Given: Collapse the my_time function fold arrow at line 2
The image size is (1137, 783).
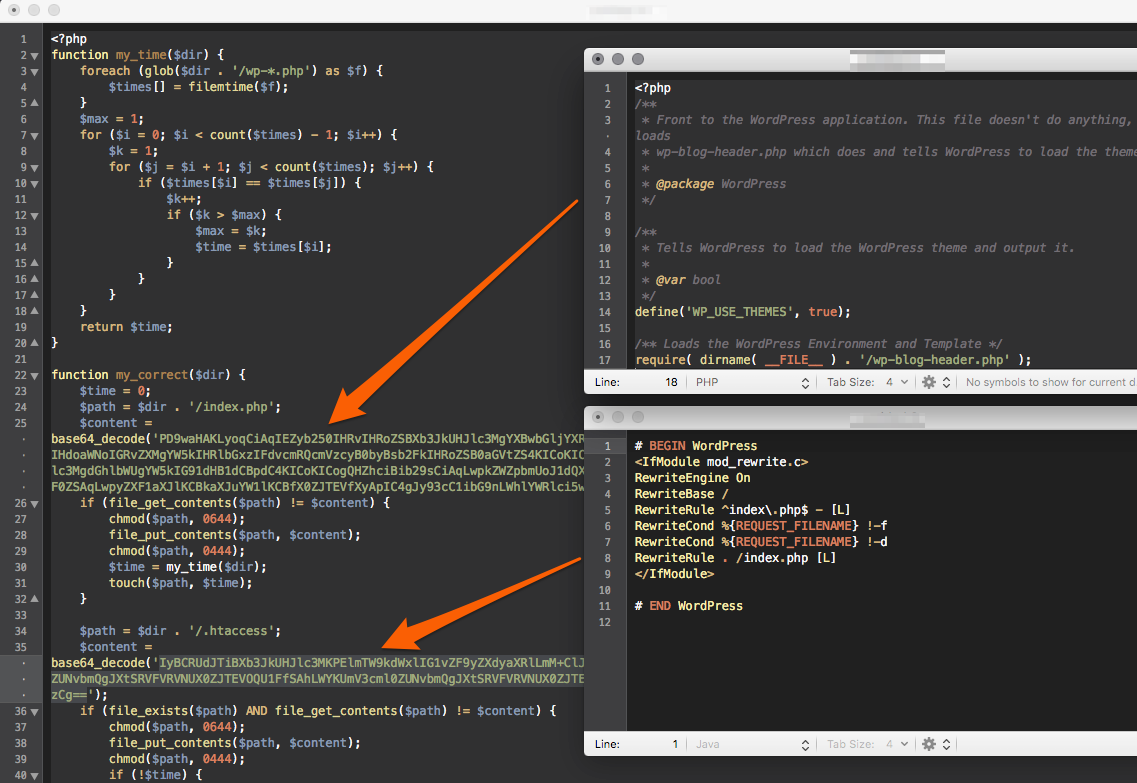Looking at the screenshot, I should pos(34,56).
